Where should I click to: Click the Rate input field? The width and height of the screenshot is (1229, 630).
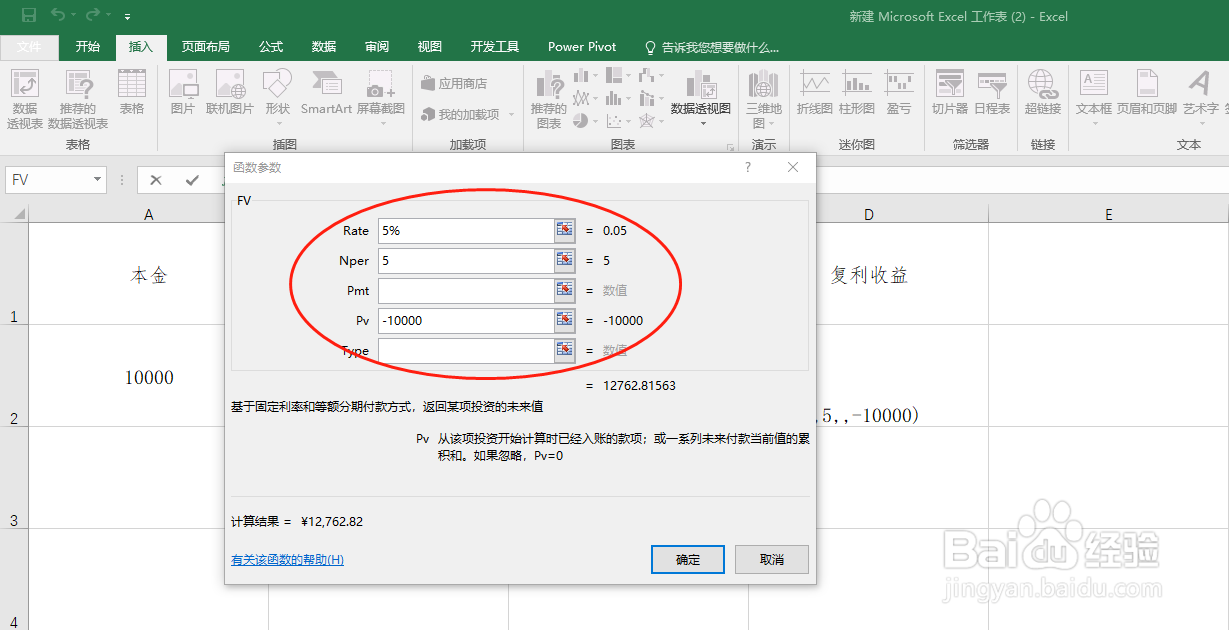466,230
